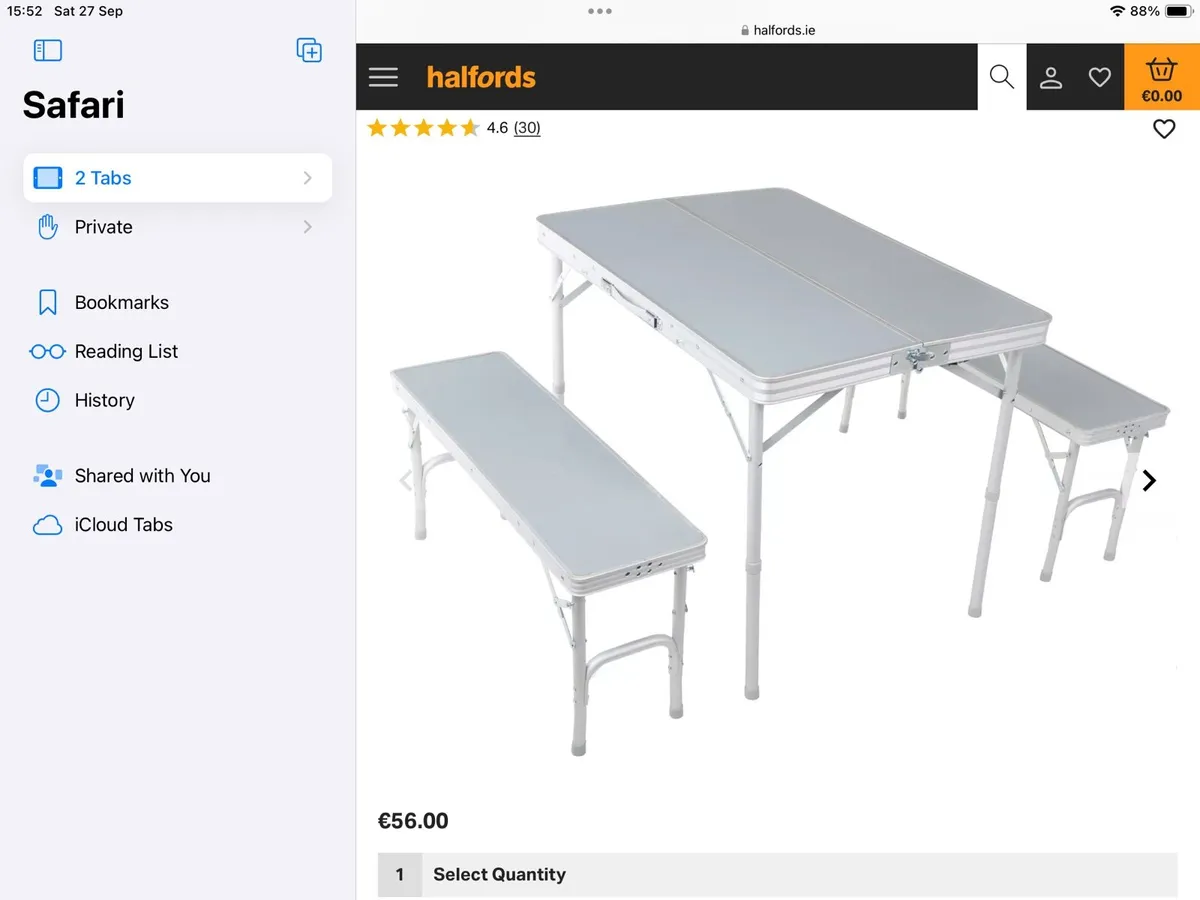Open the wishlist heart in header

pos(1099,77)
